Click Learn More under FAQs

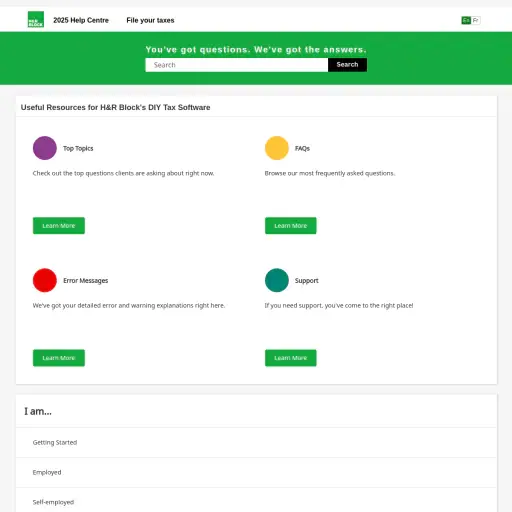291,226
